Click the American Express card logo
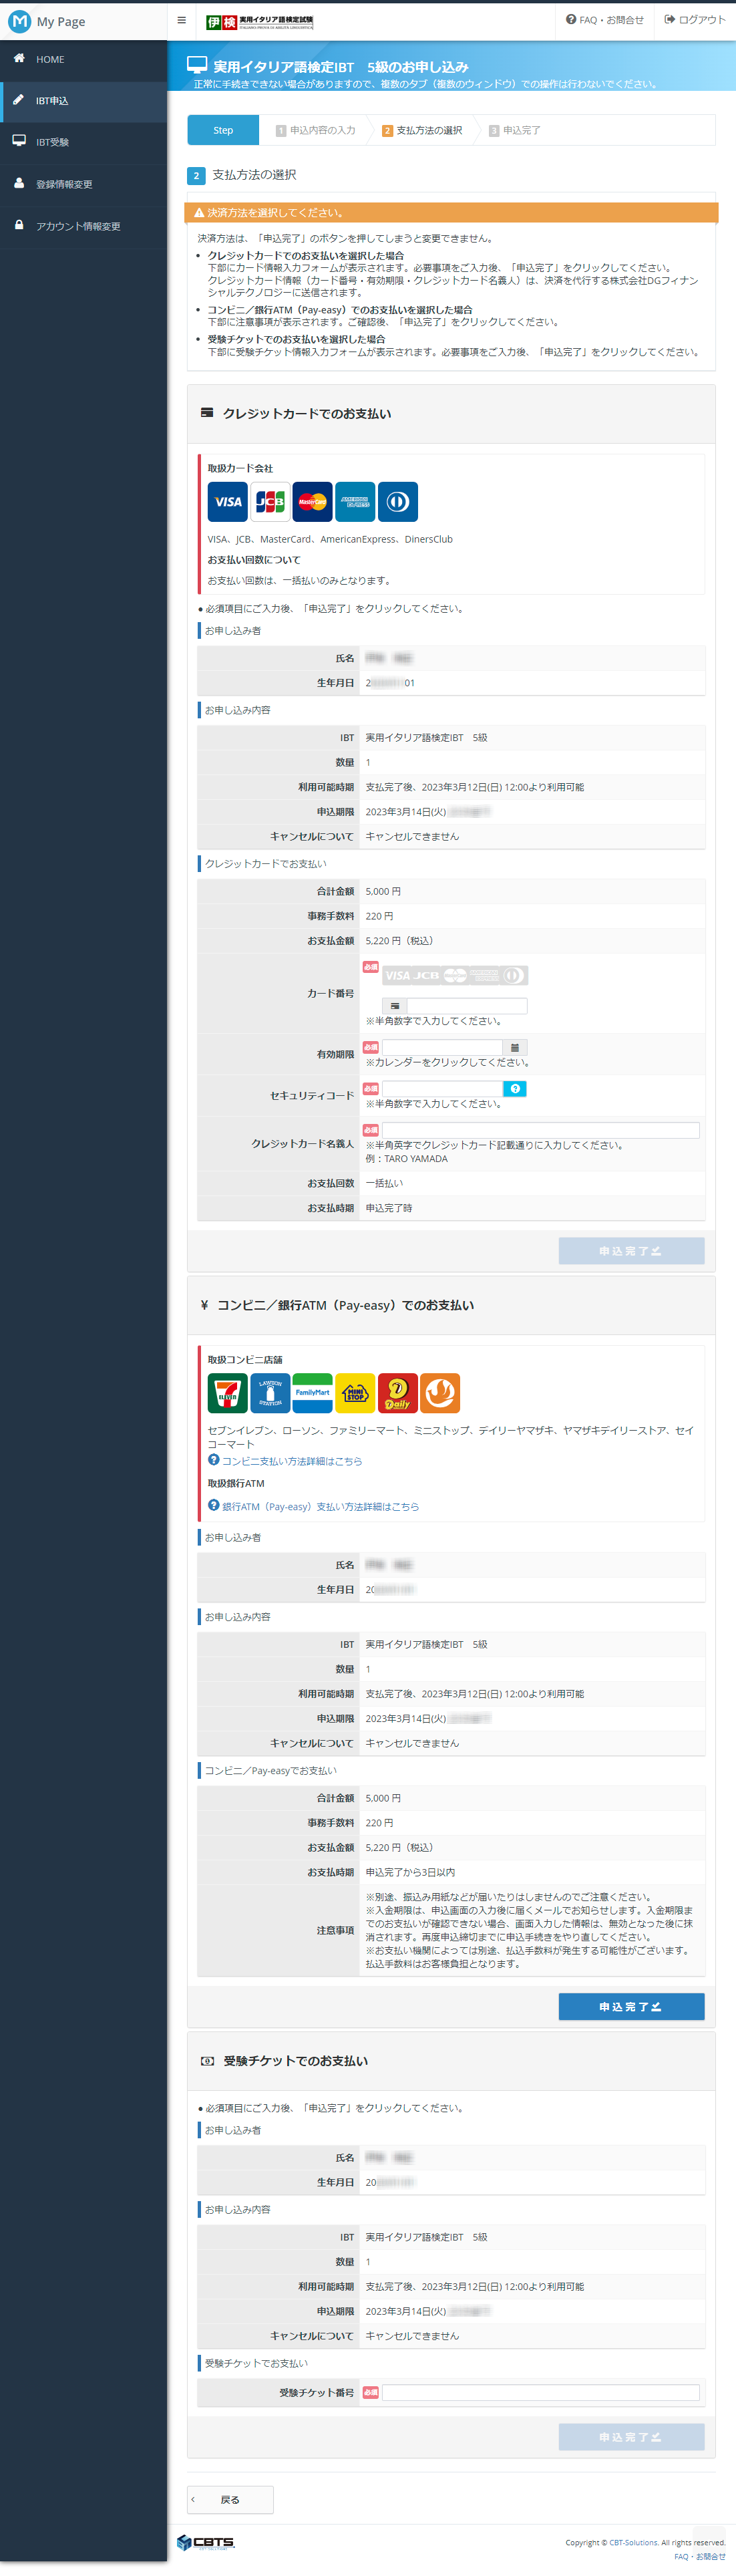 point(355,502)
